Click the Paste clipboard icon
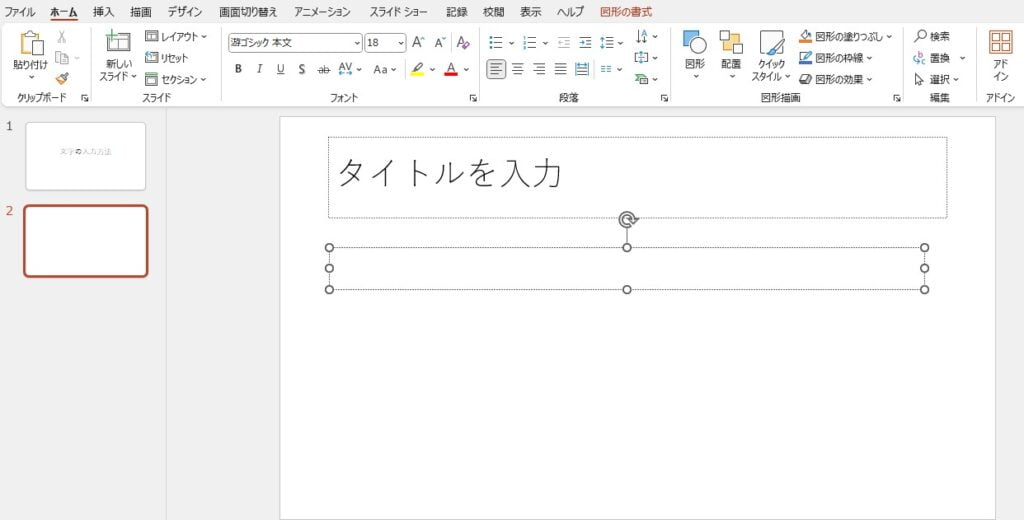 click(x=31, y=44)
